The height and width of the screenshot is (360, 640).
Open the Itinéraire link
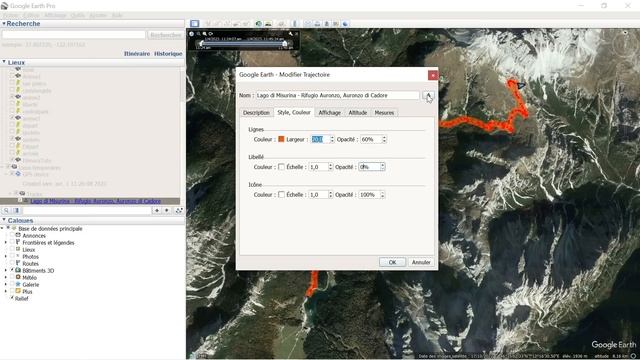pyautogui.click(x=137, y=53)
